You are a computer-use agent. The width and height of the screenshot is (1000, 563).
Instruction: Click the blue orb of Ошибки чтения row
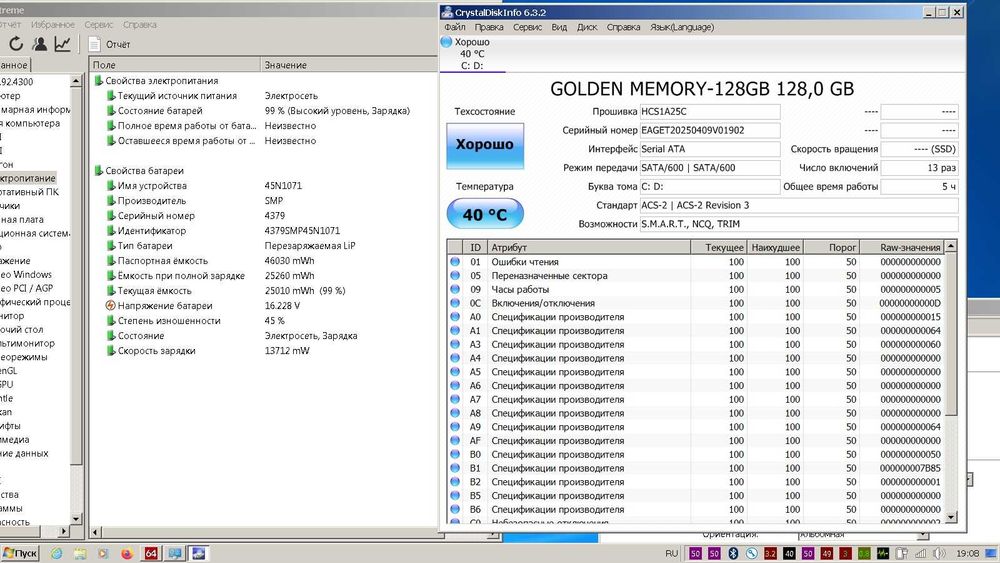[x=455, y=261]
